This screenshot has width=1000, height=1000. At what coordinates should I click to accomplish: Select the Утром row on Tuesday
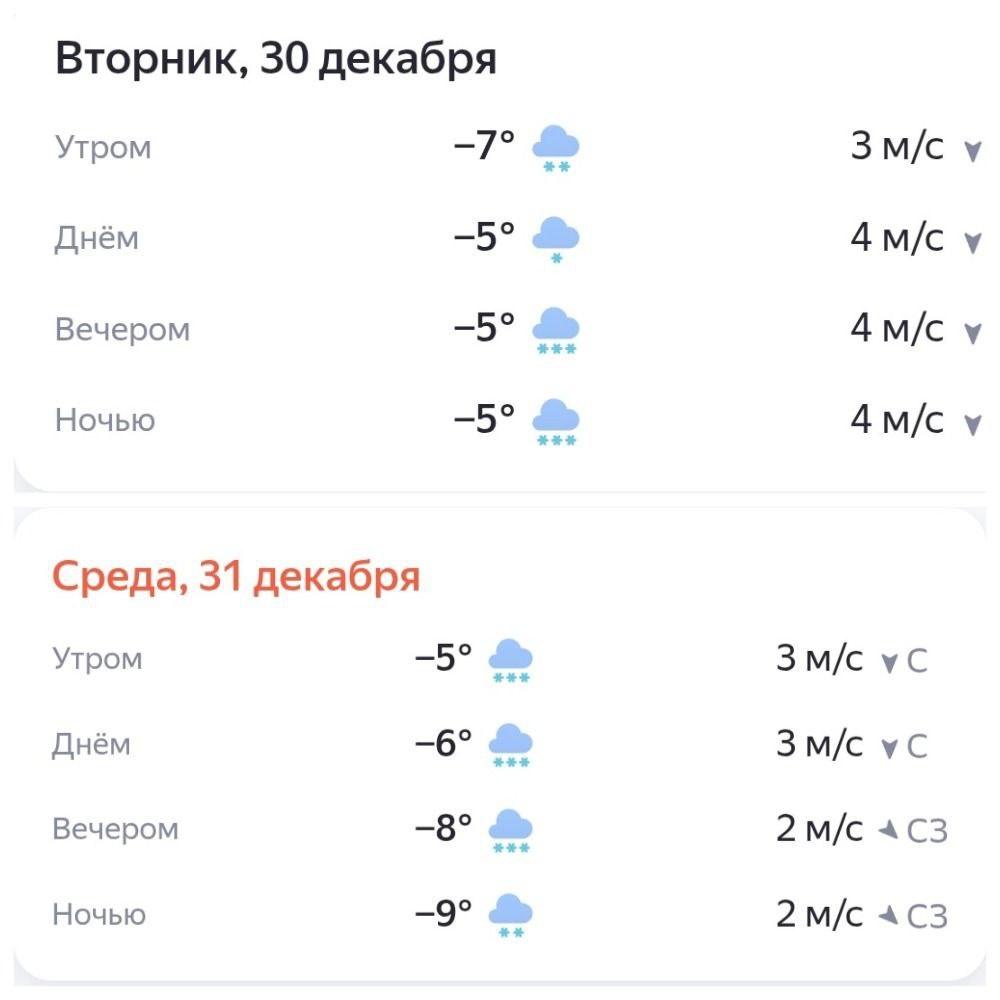coord(500,147)
